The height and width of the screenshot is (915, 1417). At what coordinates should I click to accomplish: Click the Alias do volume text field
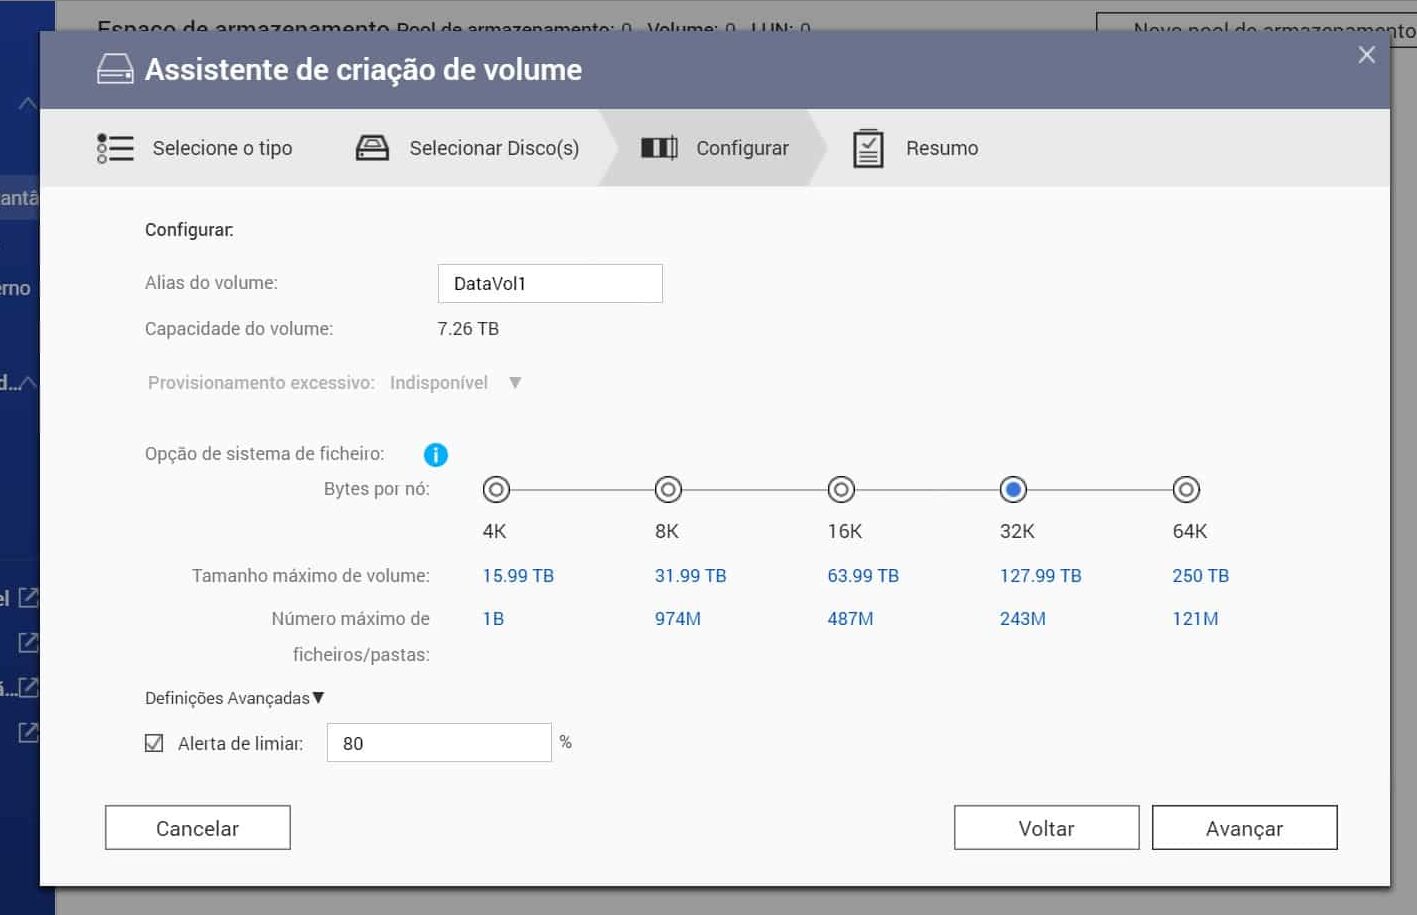click(x=550, y=284)
